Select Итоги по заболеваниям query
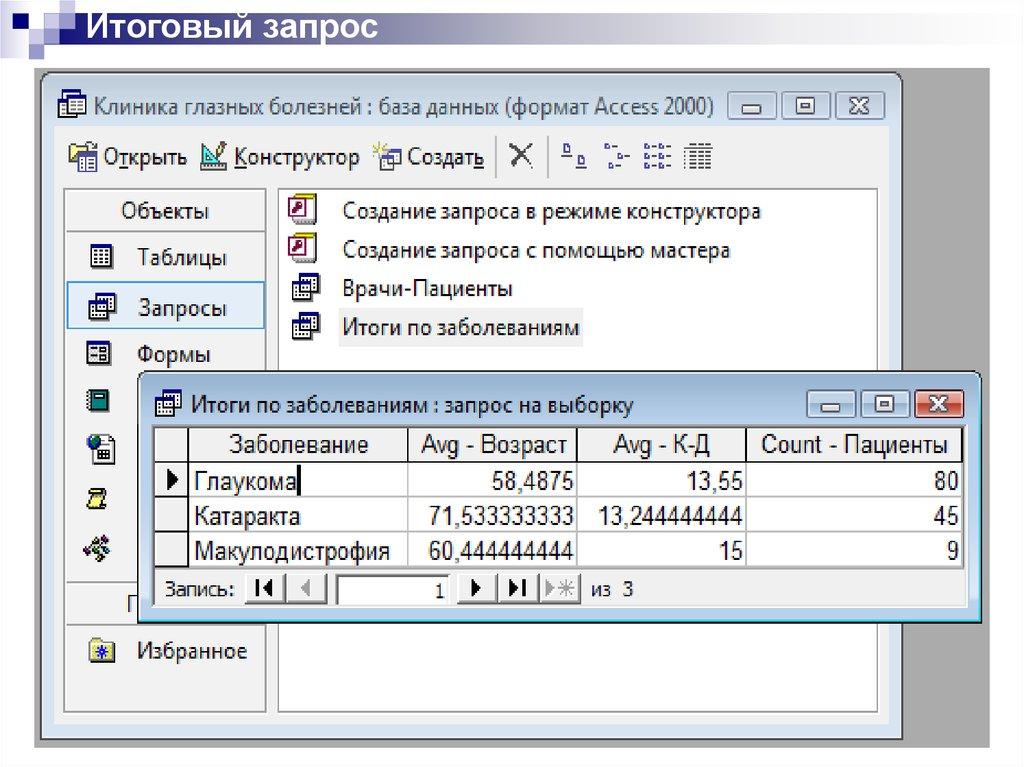 [x=460, y=327]
